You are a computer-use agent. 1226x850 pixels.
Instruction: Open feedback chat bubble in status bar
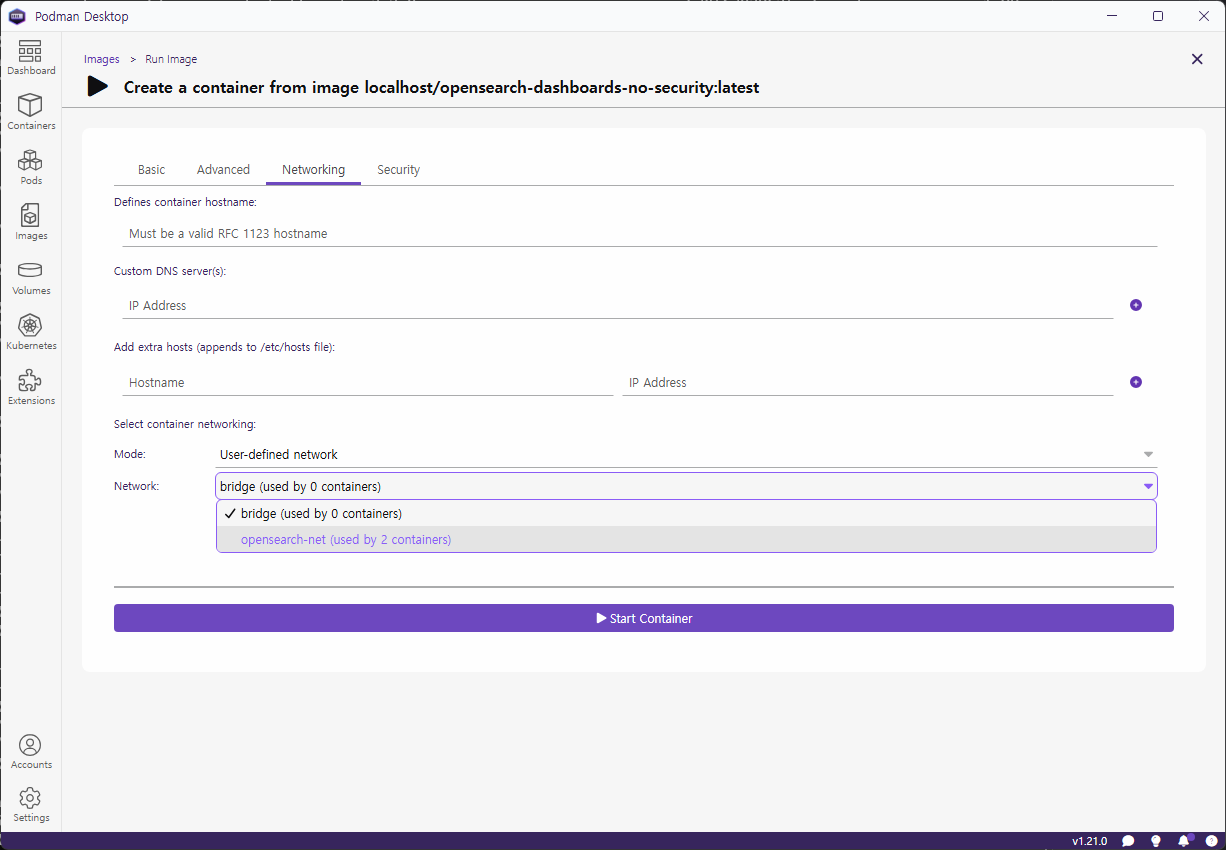click(1128, 841)
